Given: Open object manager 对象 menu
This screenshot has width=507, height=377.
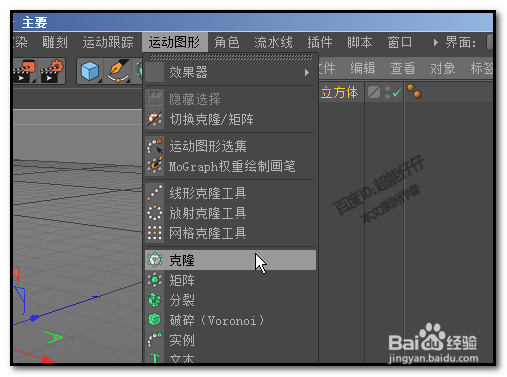Looking at the screenshot, I should click(x=443, y=68).
